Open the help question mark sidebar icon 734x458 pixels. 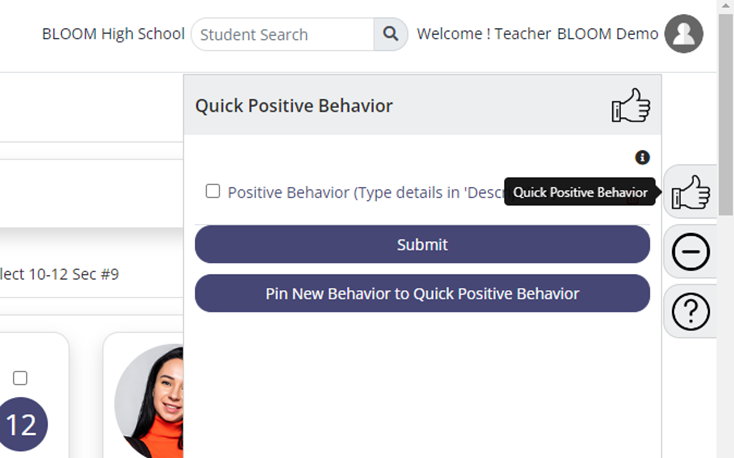(691, 311)
